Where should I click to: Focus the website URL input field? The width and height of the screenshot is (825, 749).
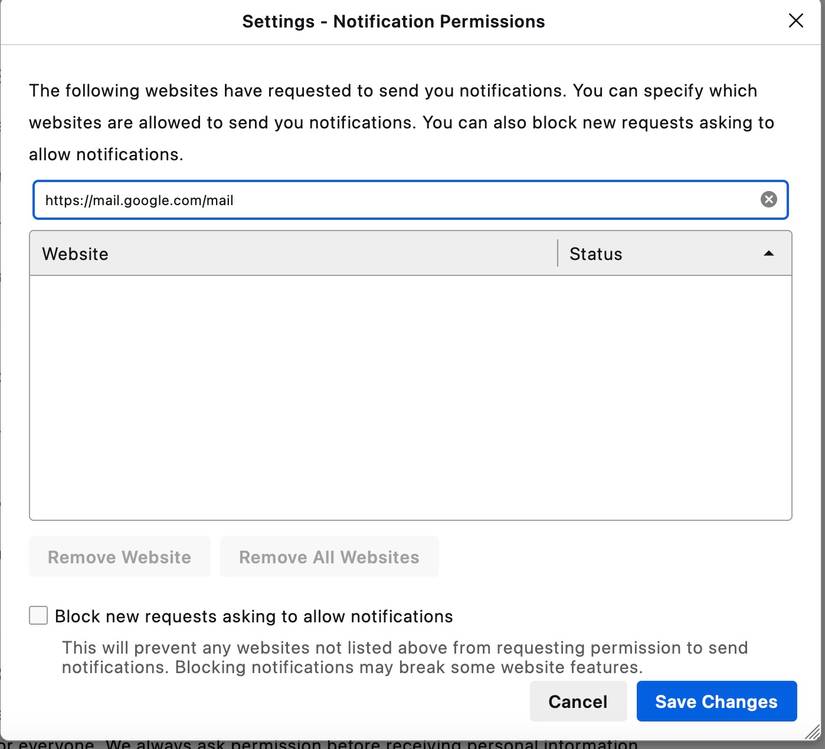(400, 199)
